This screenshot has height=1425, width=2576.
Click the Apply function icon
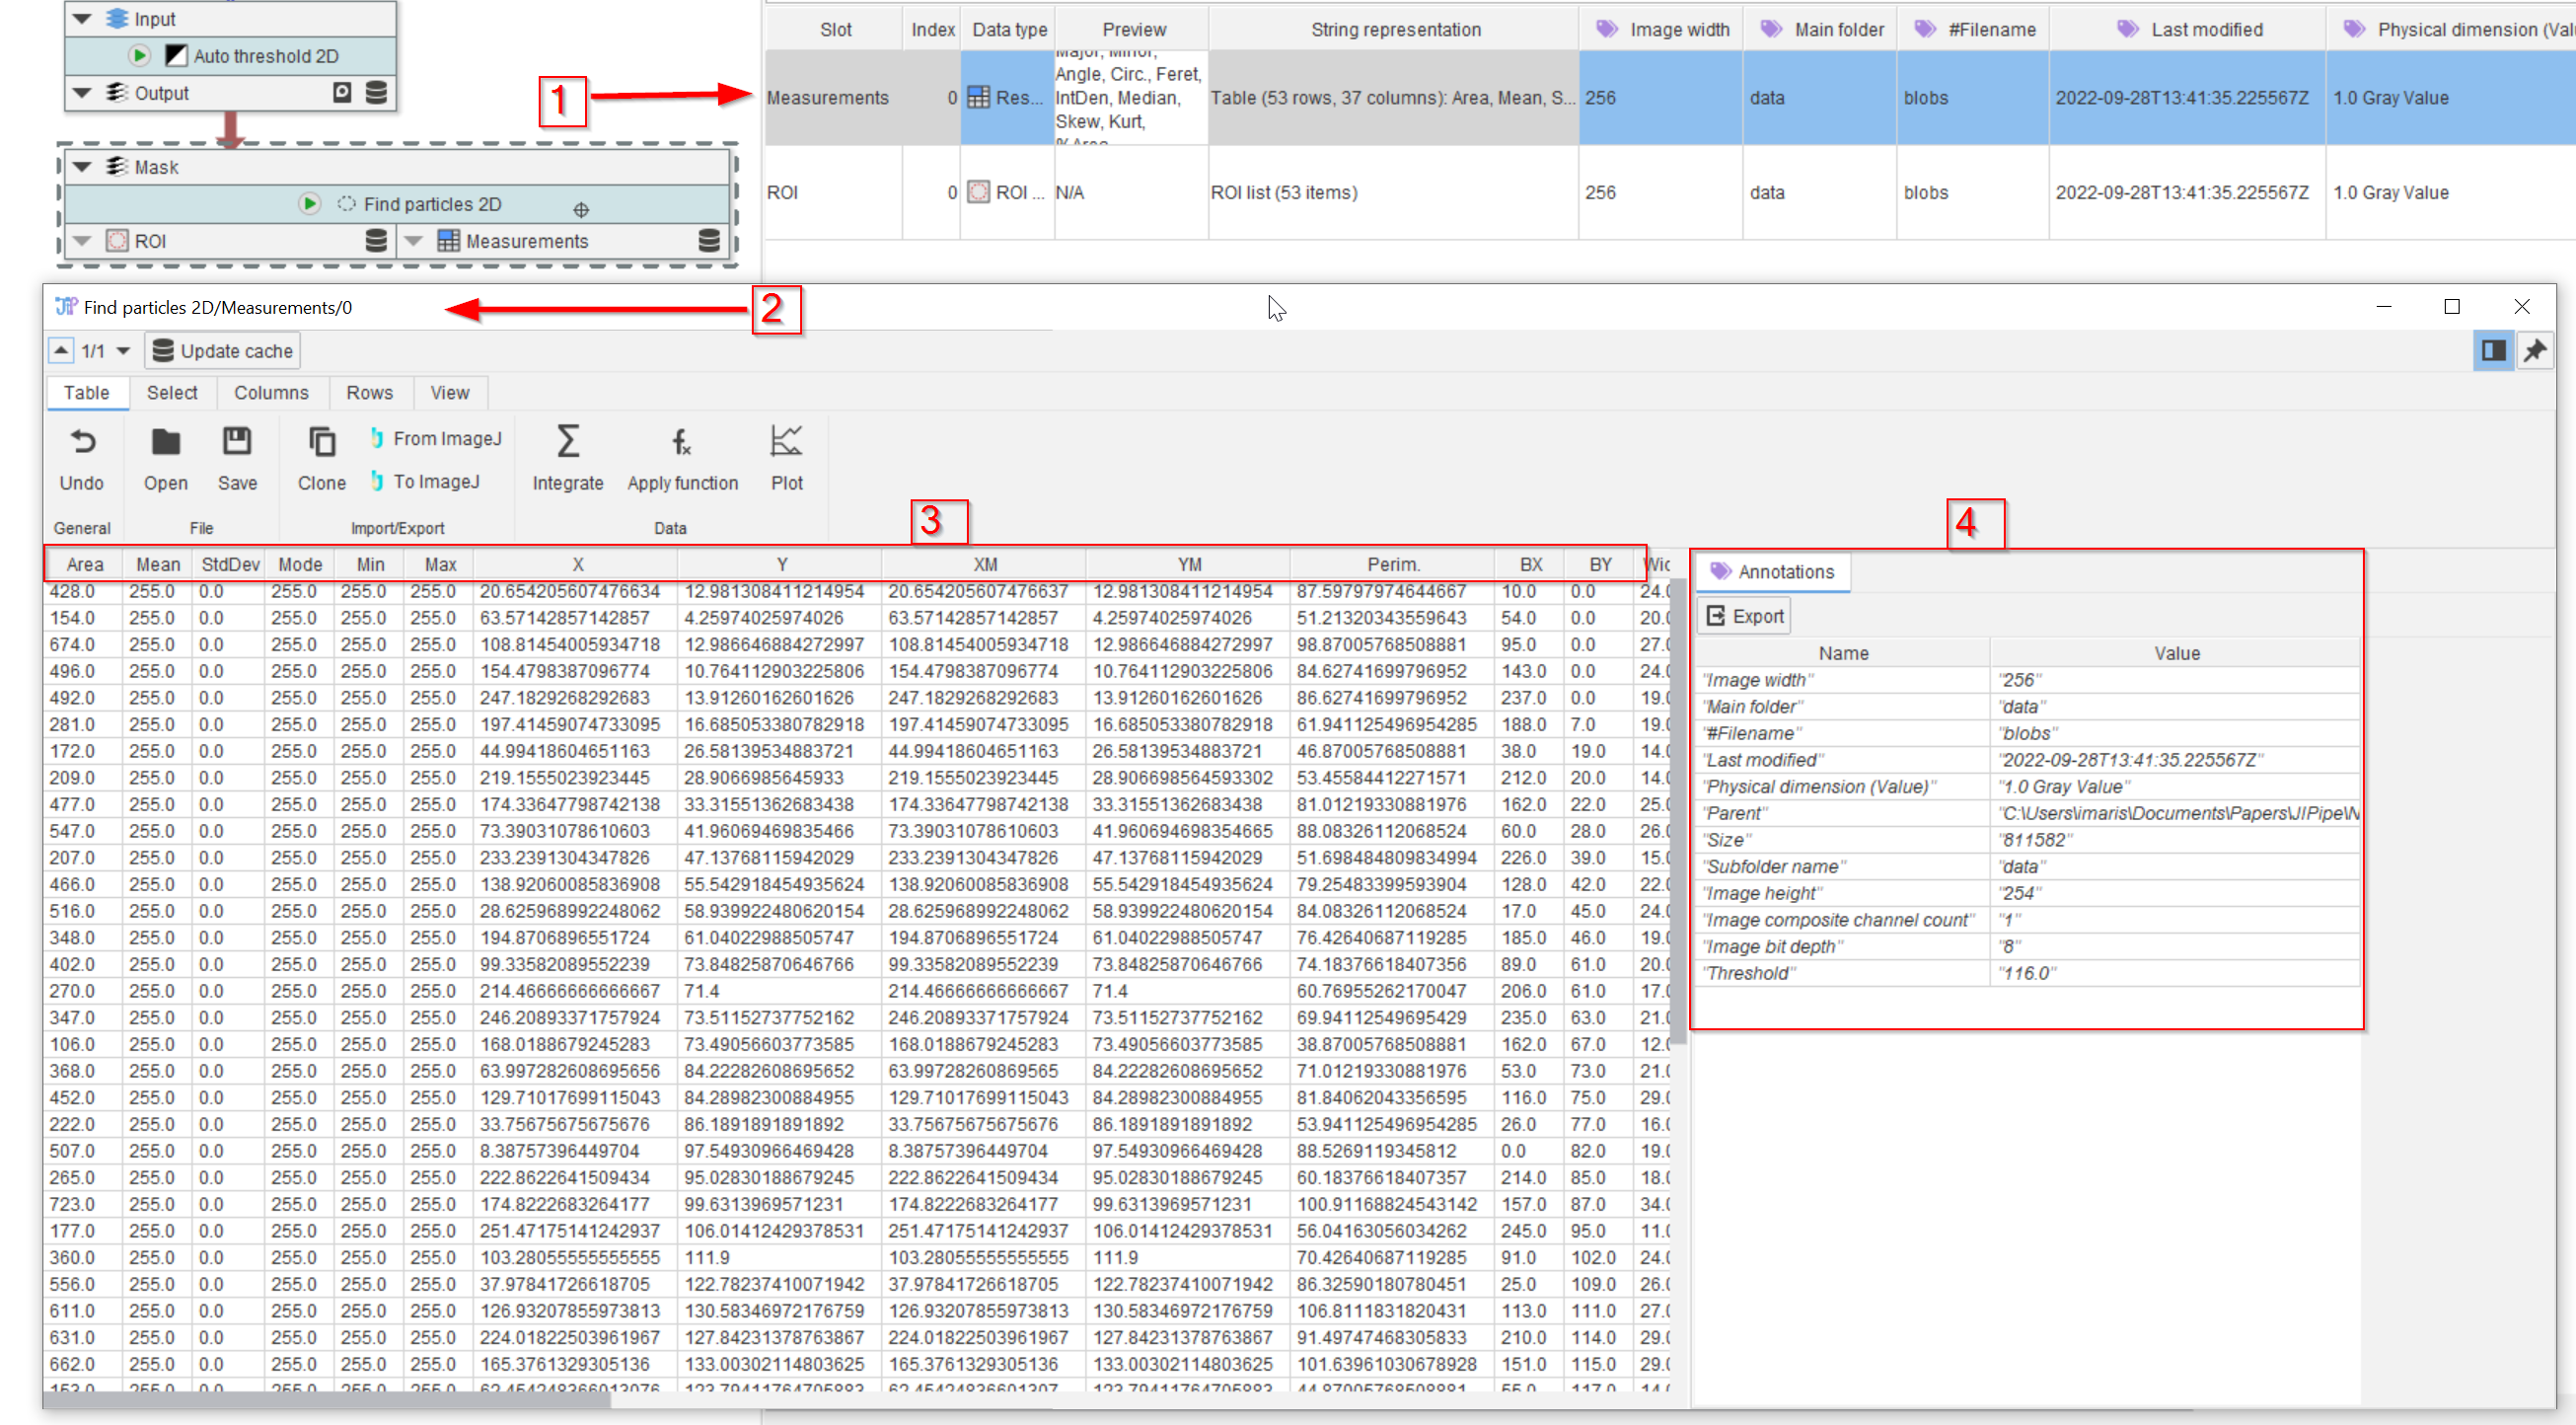[682, 442]
